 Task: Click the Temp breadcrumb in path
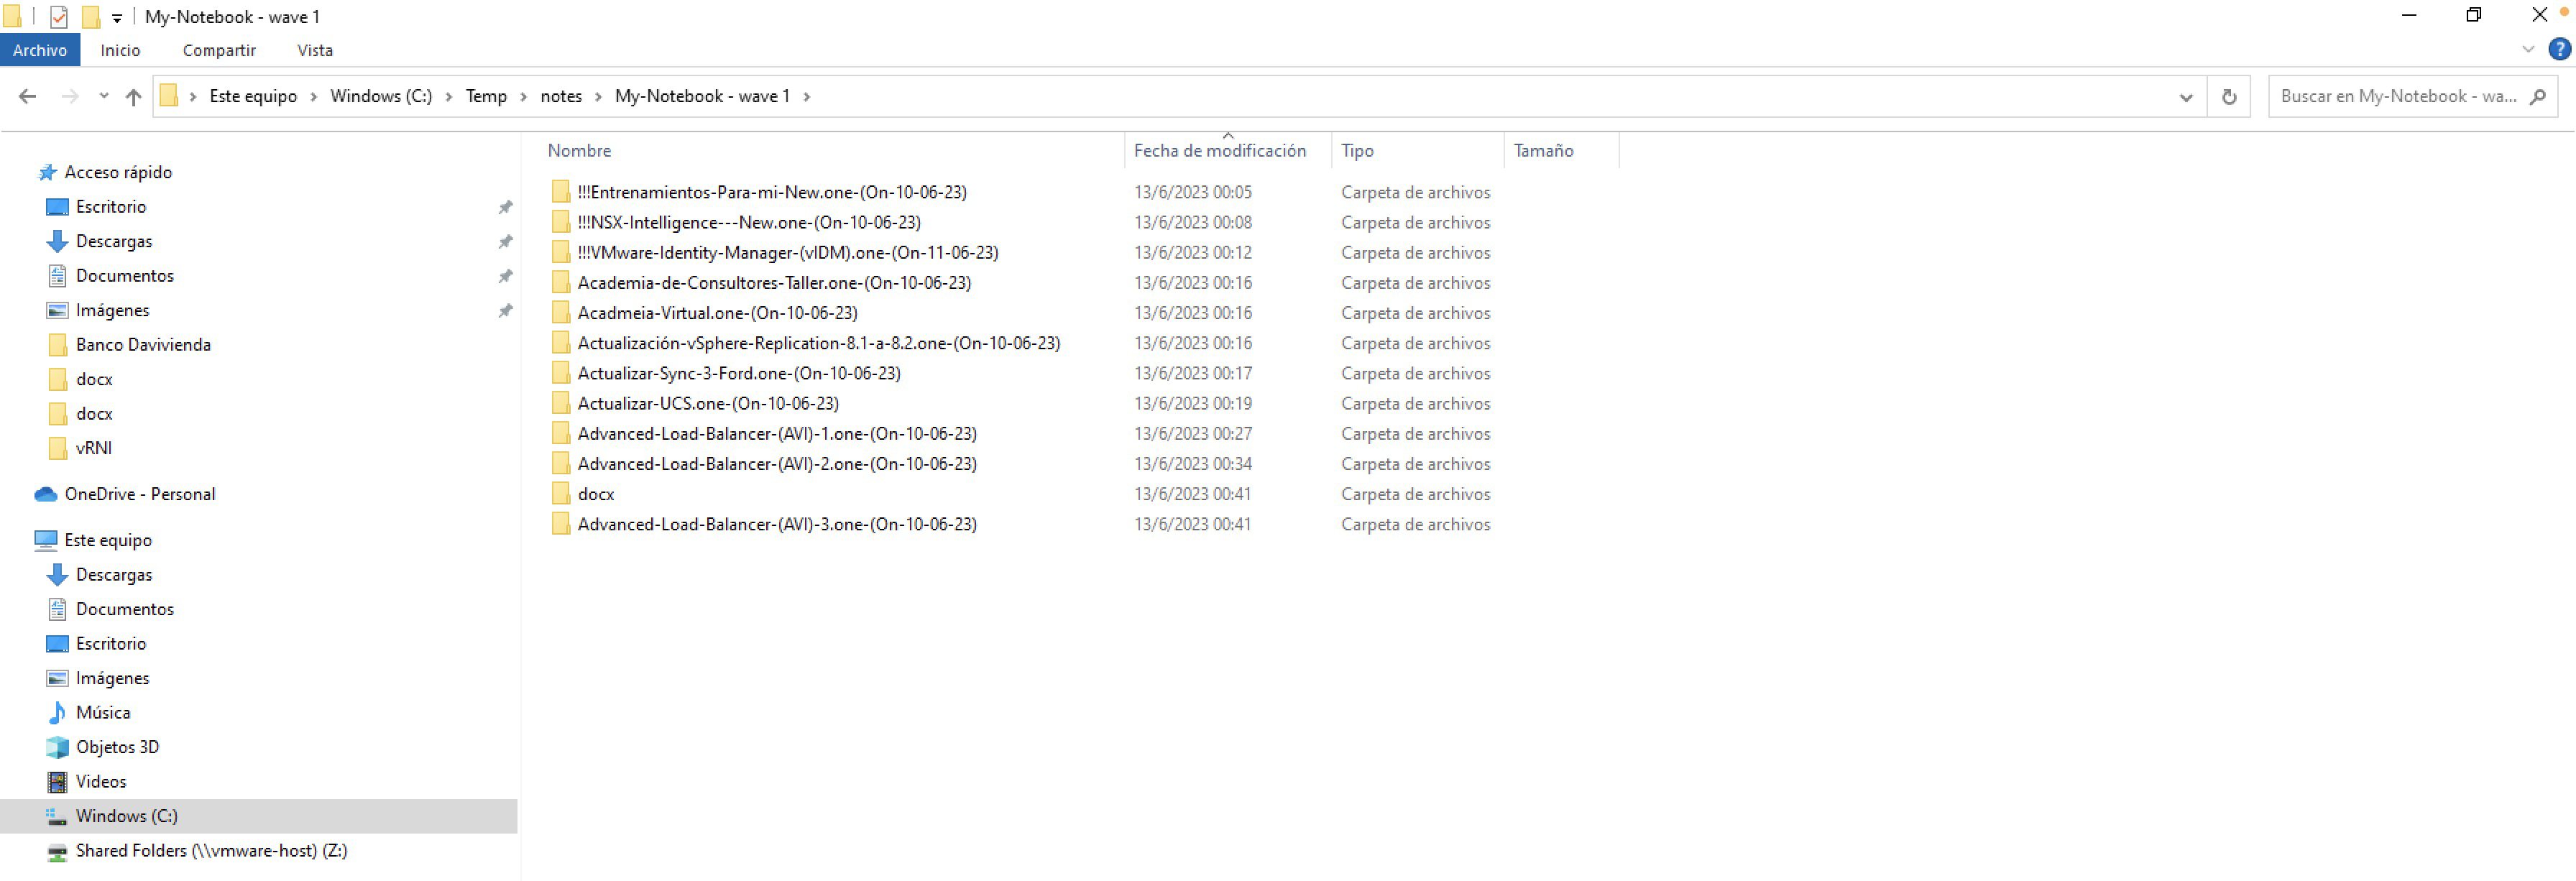point(486,96)
